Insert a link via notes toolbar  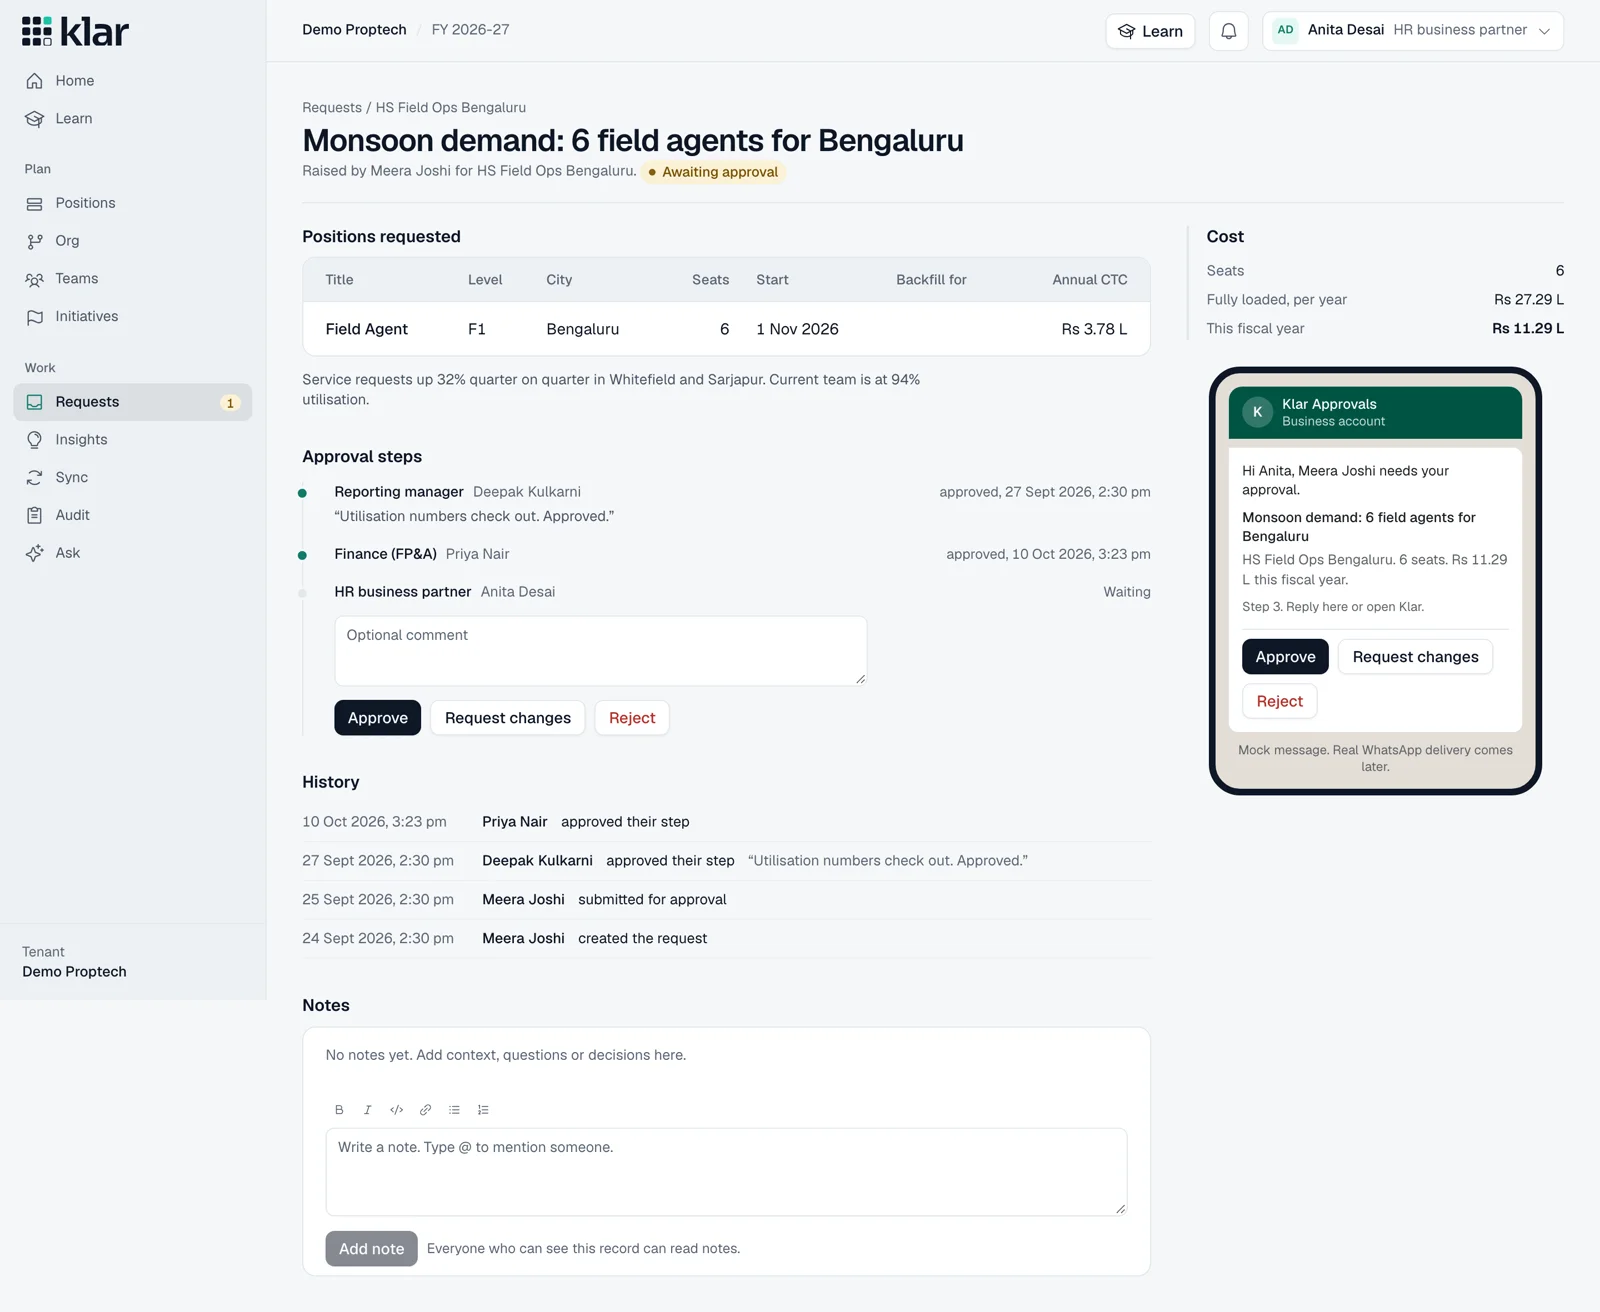pos(425,1110)
